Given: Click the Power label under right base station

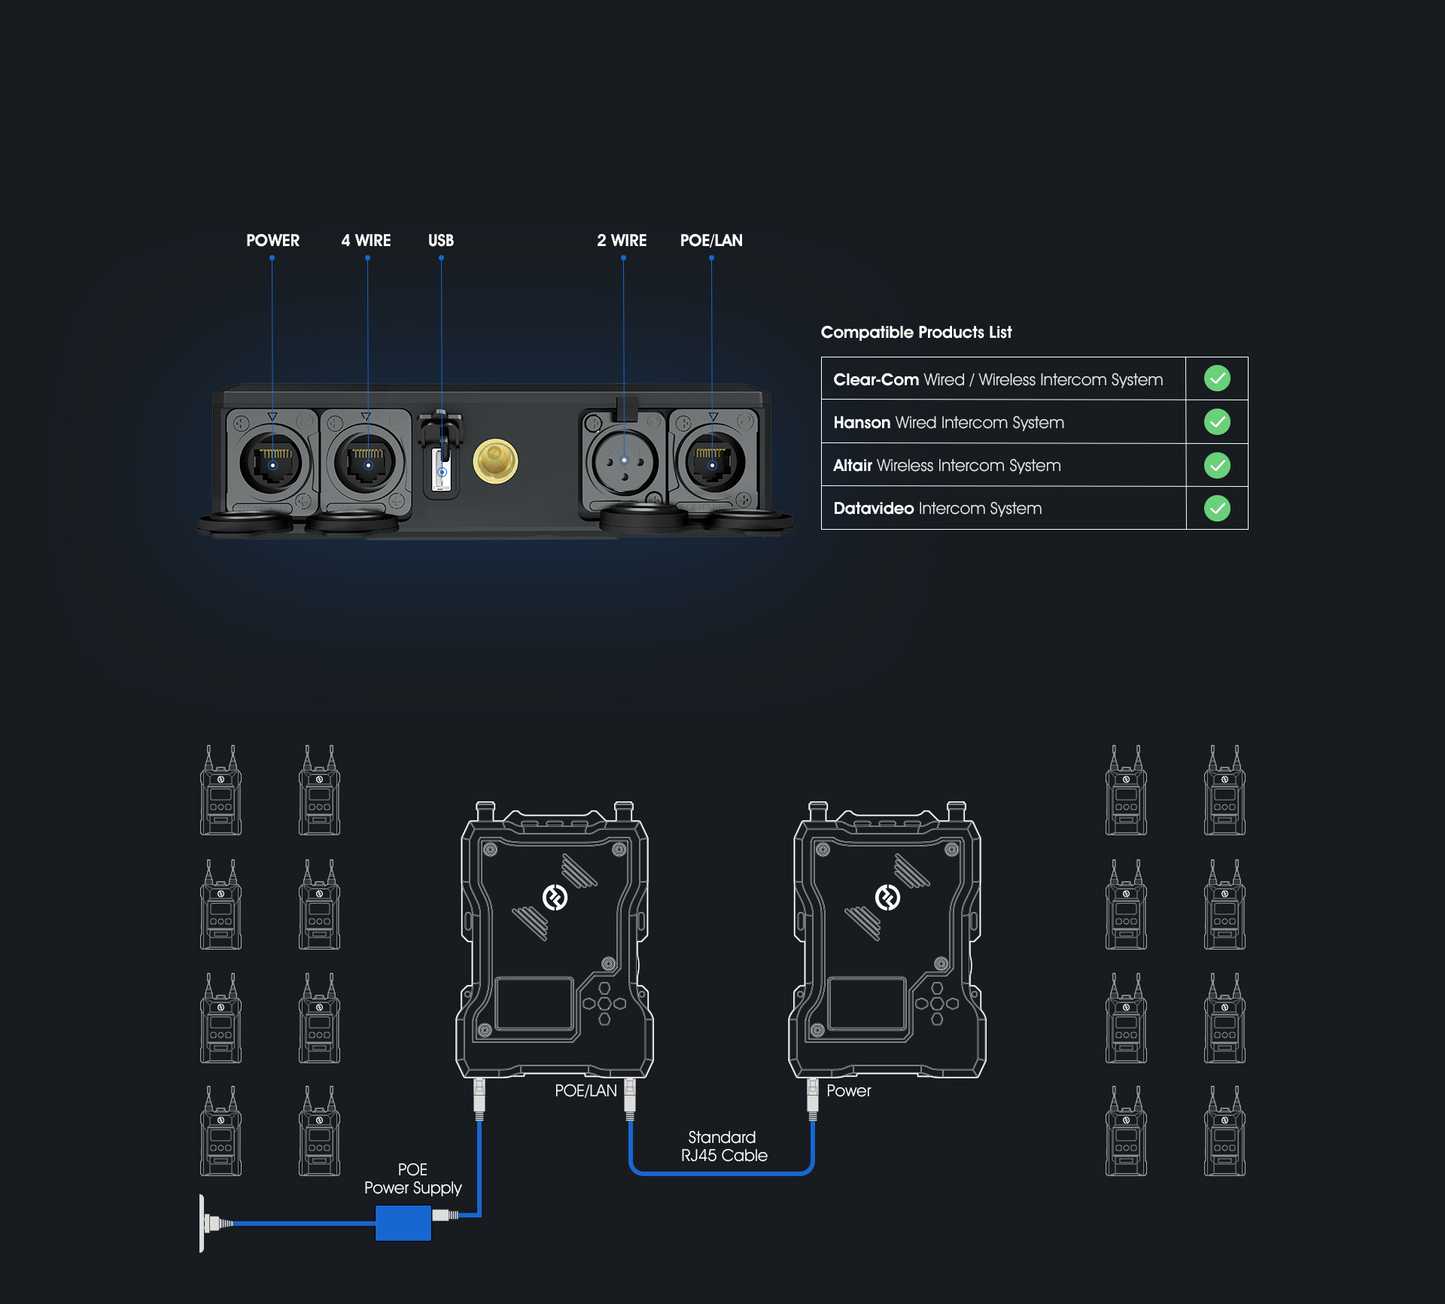Looking at the screenshot, I should (x=848, y=1091).
